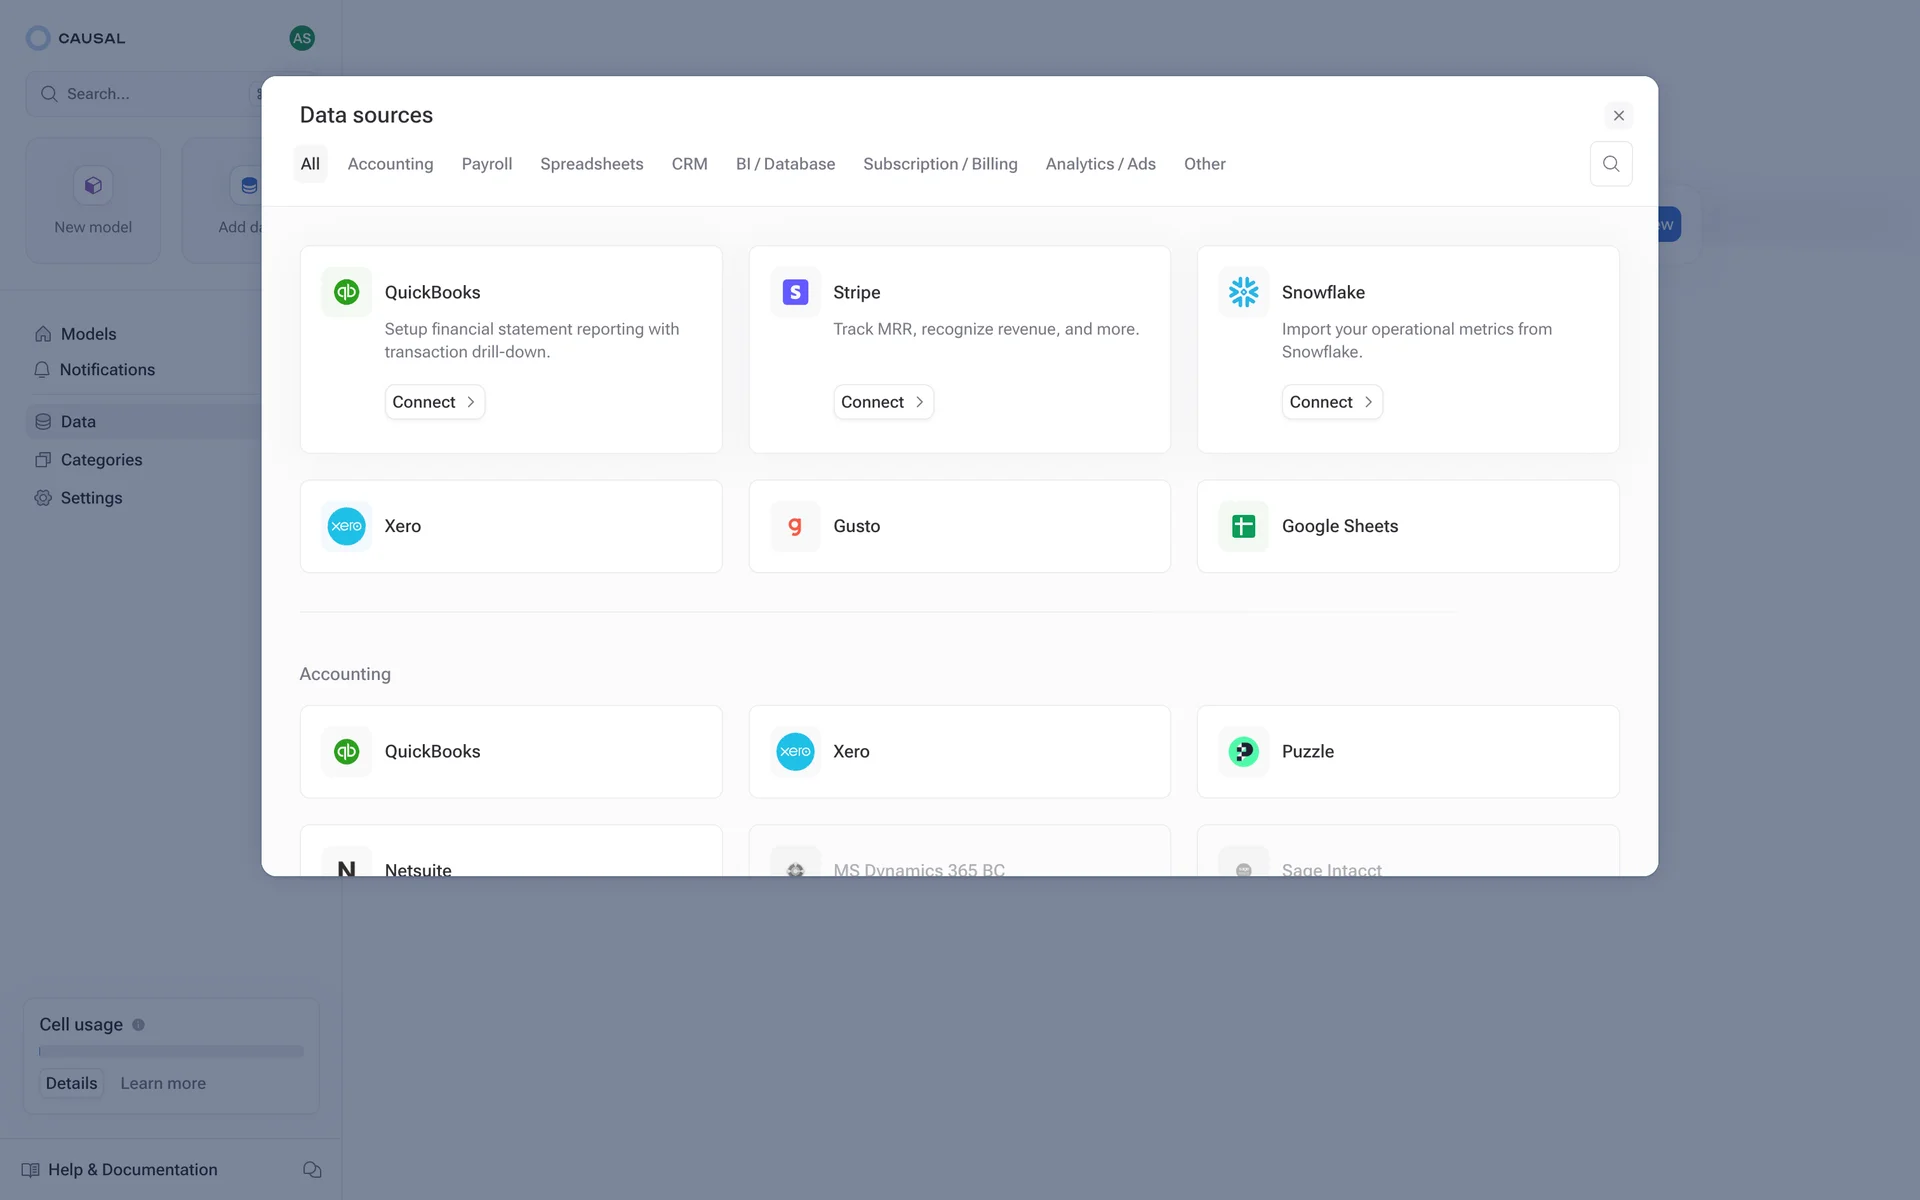Select the Xero card under Accounting
Image resolution: width=1920 pixels, height=1200 pixels.
(959, 752)
